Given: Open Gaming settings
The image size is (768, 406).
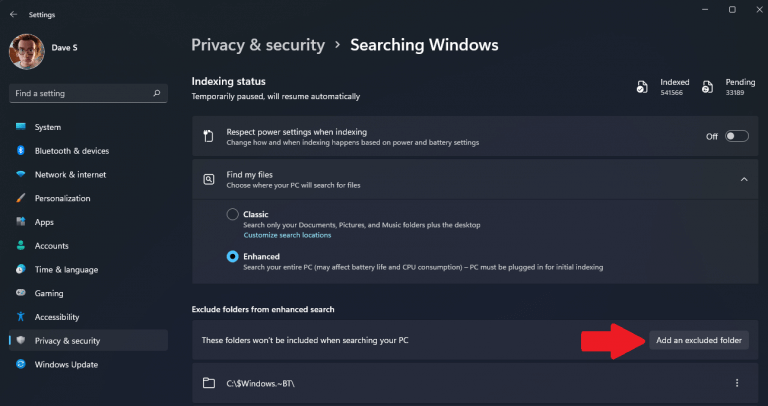Looking at the screenshot, I should point(88,293).
